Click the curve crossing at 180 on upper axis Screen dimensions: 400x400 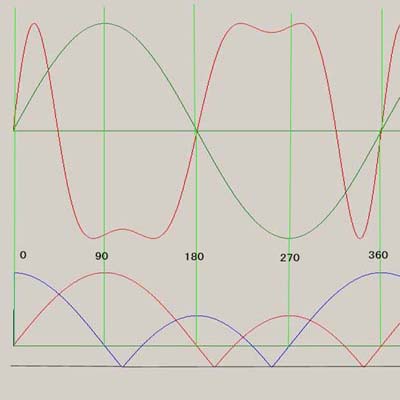[197, 131]
